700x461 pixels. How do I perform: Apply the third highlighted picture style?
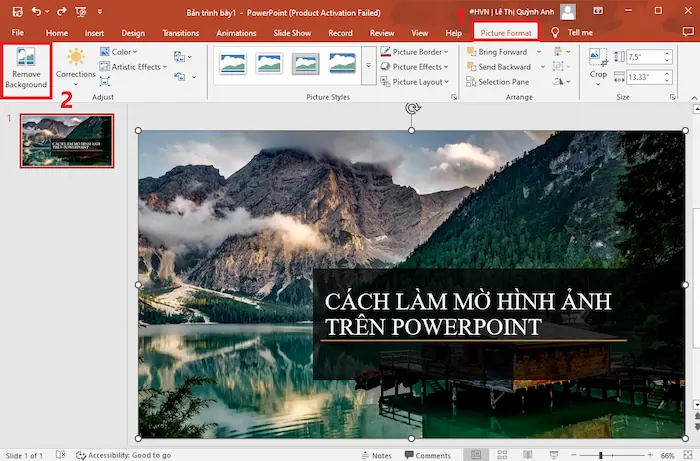(306, 63)
